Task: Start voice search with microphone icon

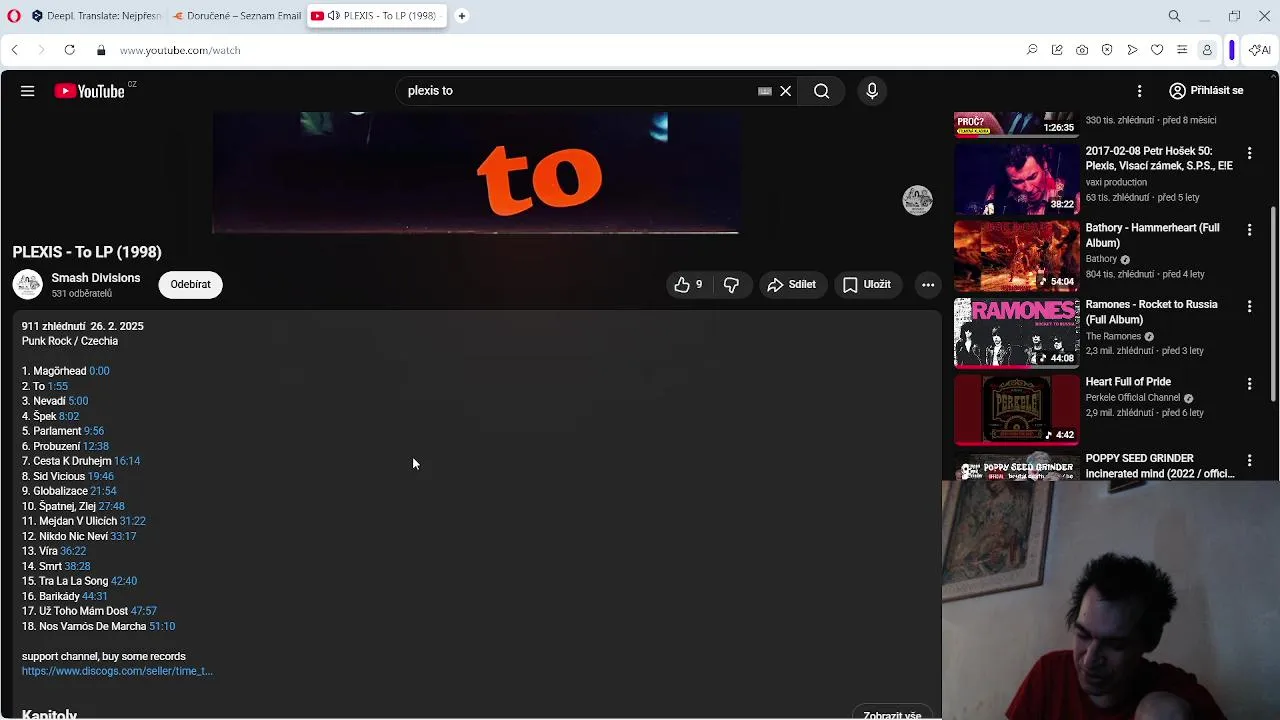Action: (x=872, y=91)
